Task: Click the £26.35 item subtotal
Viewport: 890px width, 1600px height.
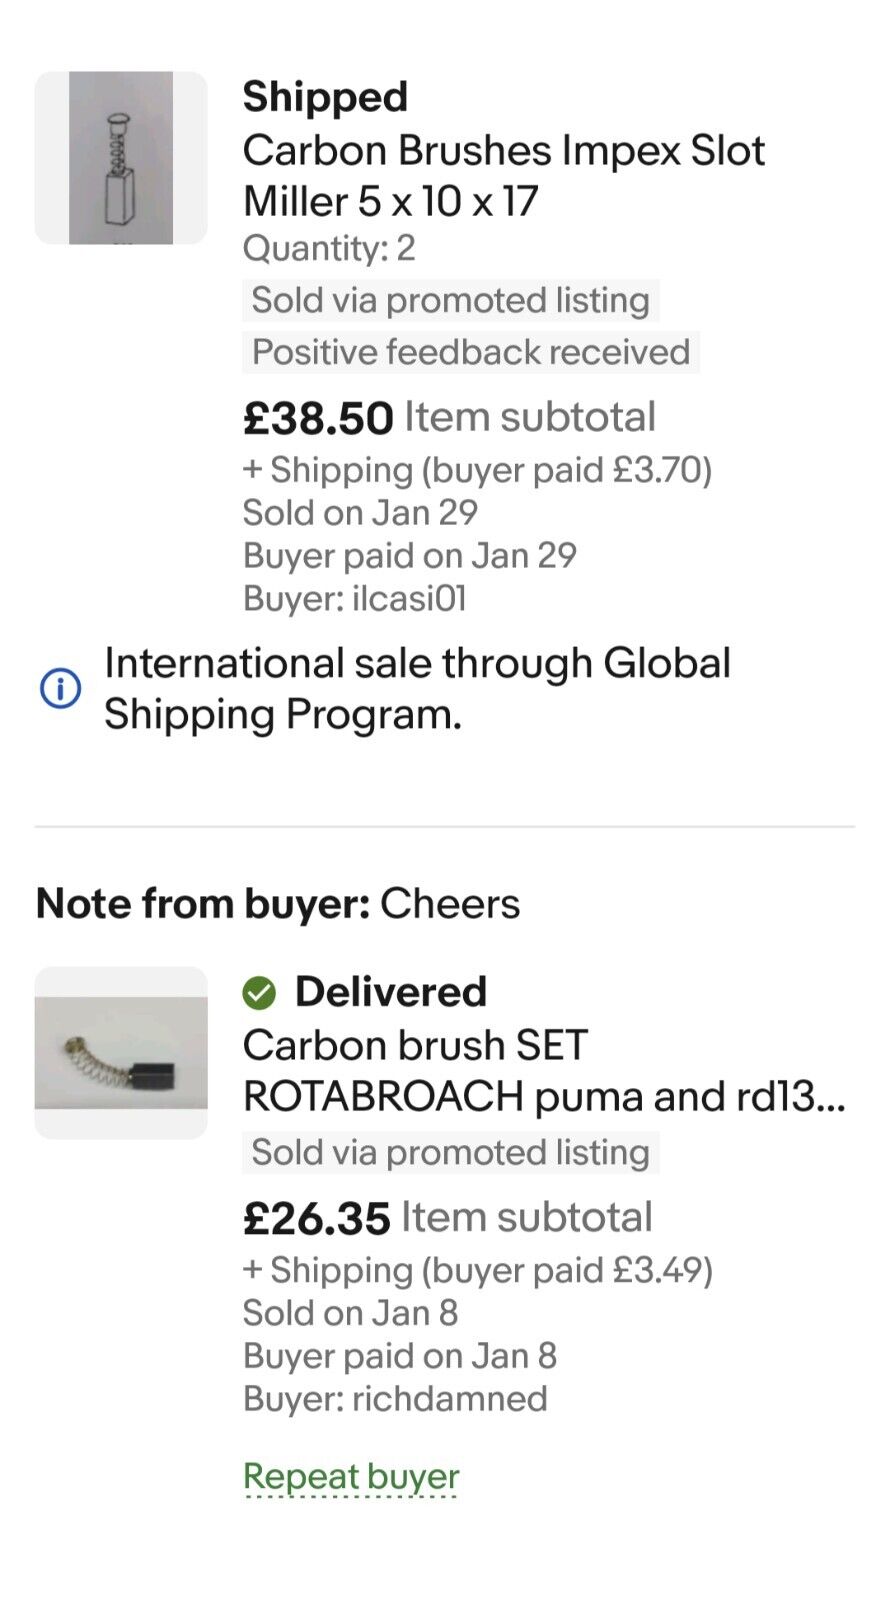Action: click(316, 1218)
